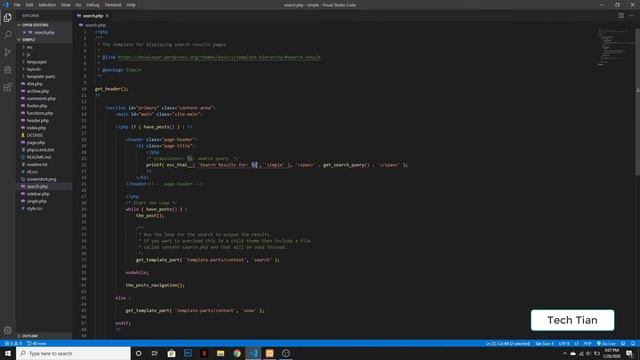Viewport: 640px width, 360px height.
Task: Open File Explorer on taskbar
Action: 220,353
